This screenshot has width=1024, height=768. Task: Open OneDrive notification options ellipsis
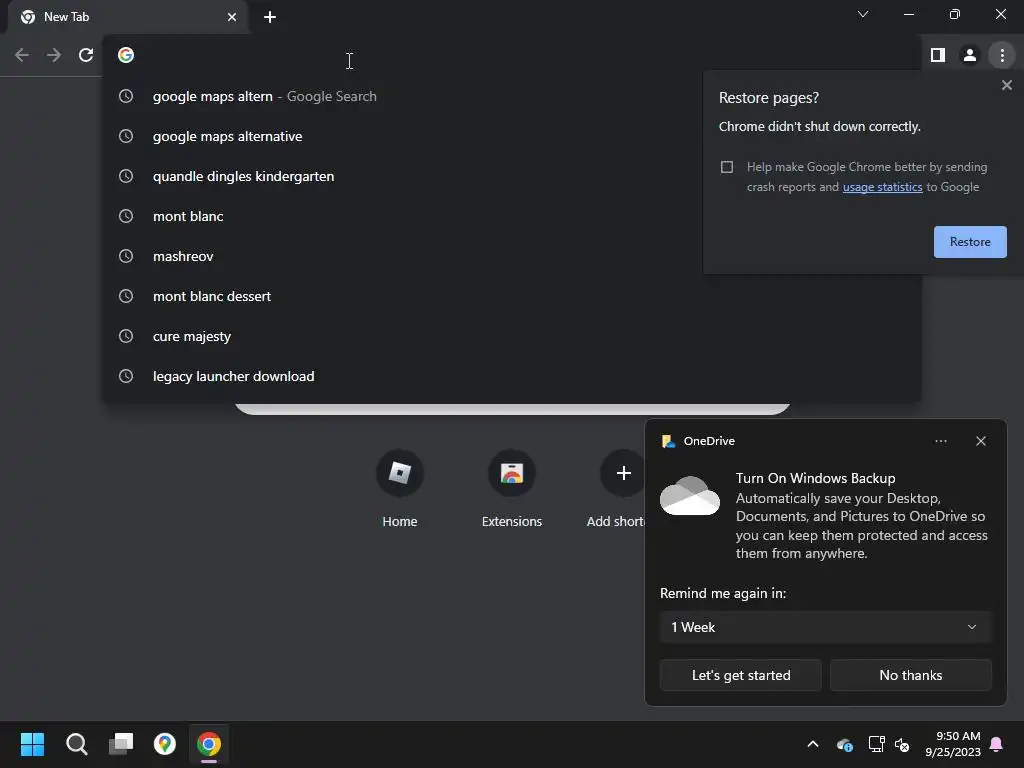[940, 441]
